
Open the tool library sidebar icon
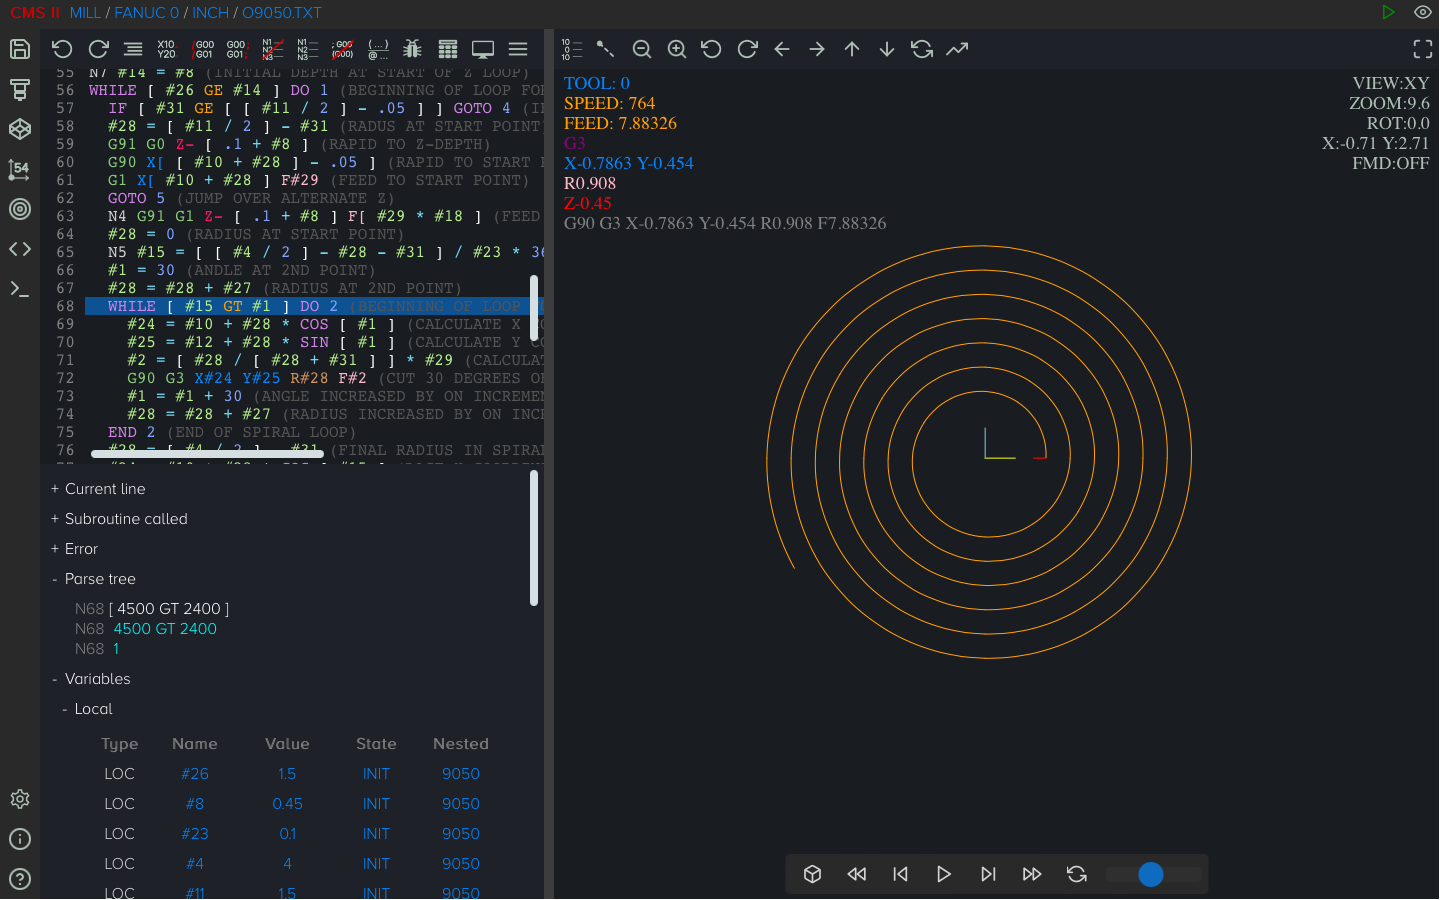click(20, 89)
